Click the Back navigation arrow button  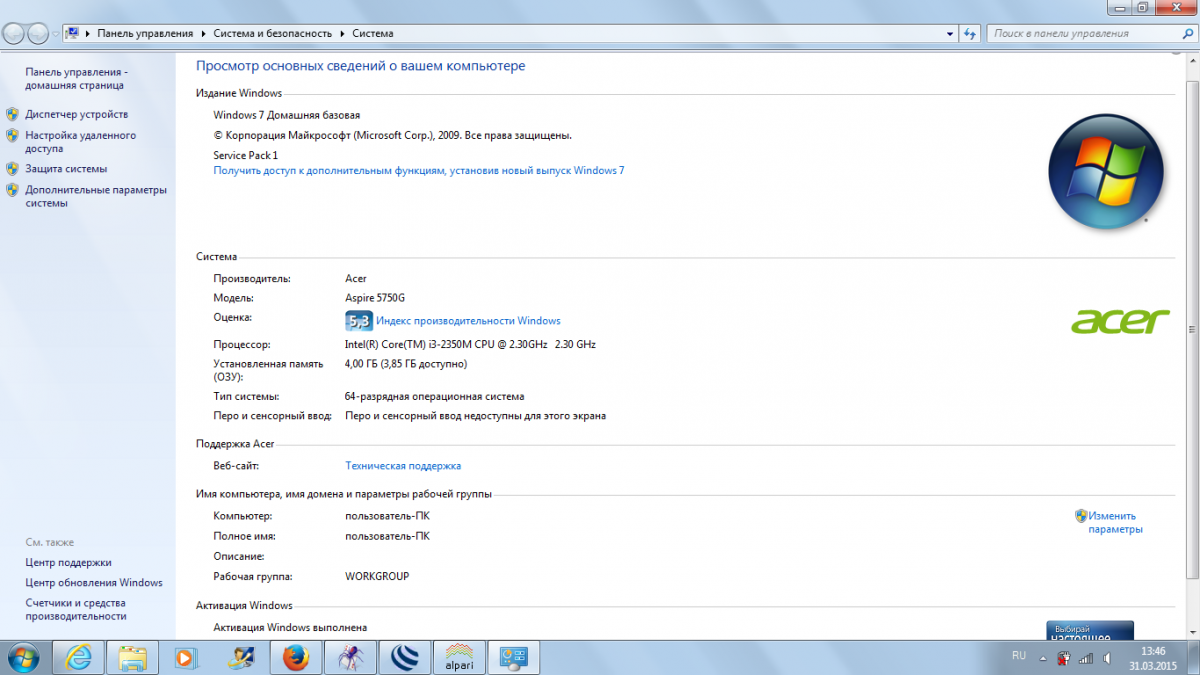point(13,34)
